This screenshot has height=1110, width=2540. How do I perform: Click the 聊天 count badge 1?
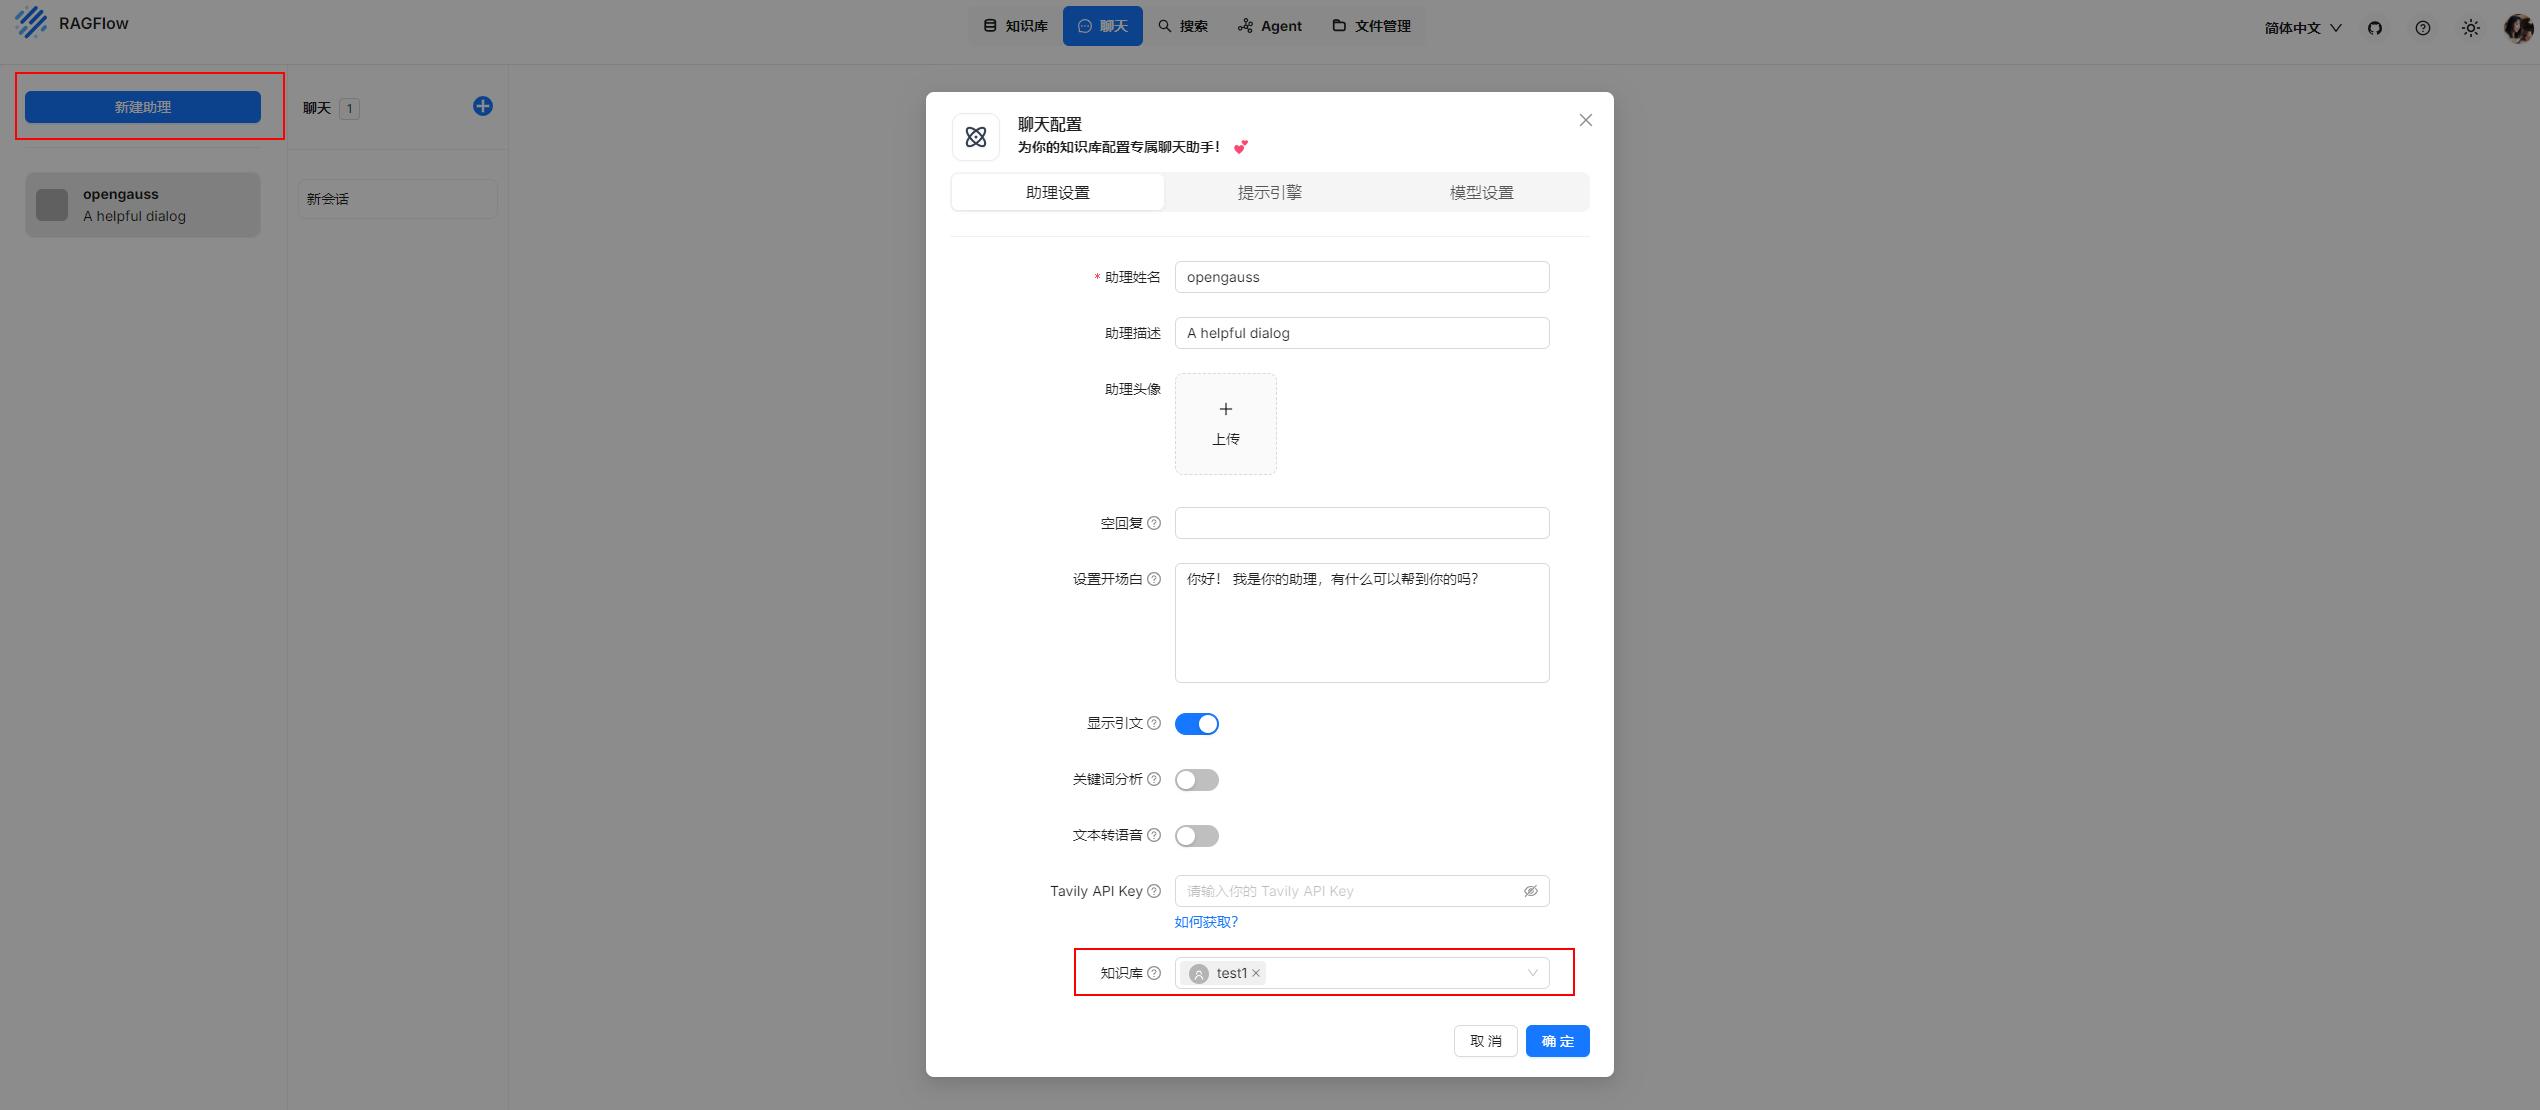tap(350, 108)
